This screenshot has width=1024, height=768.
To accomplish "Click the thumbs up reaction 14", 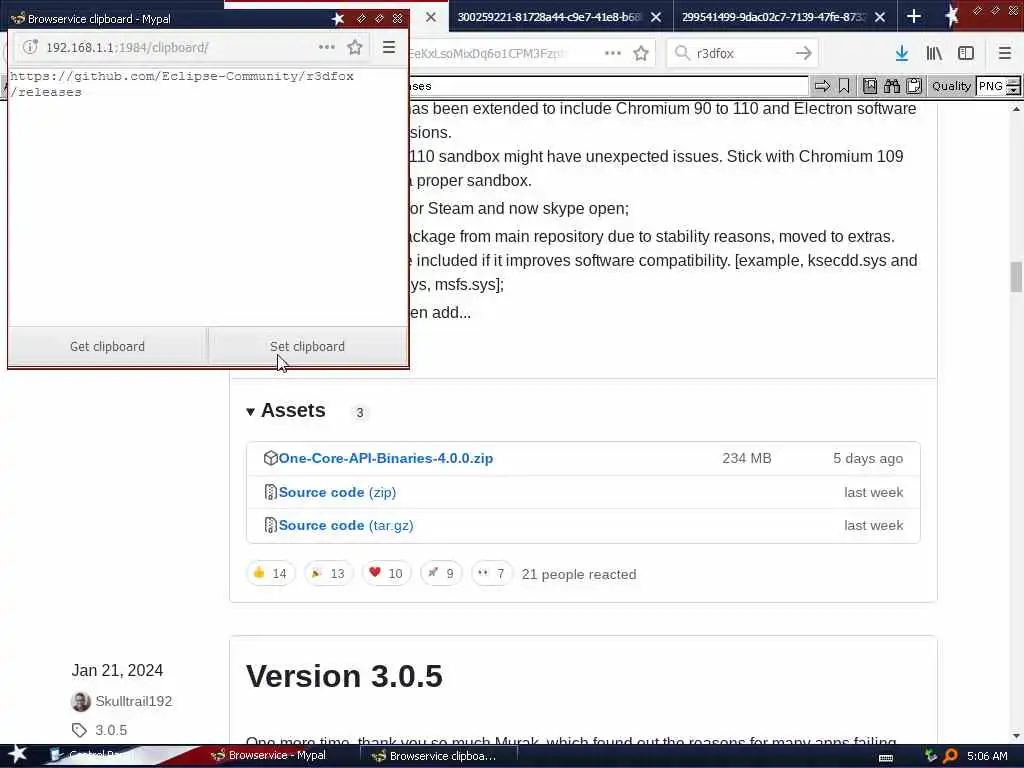I will 270,573.
